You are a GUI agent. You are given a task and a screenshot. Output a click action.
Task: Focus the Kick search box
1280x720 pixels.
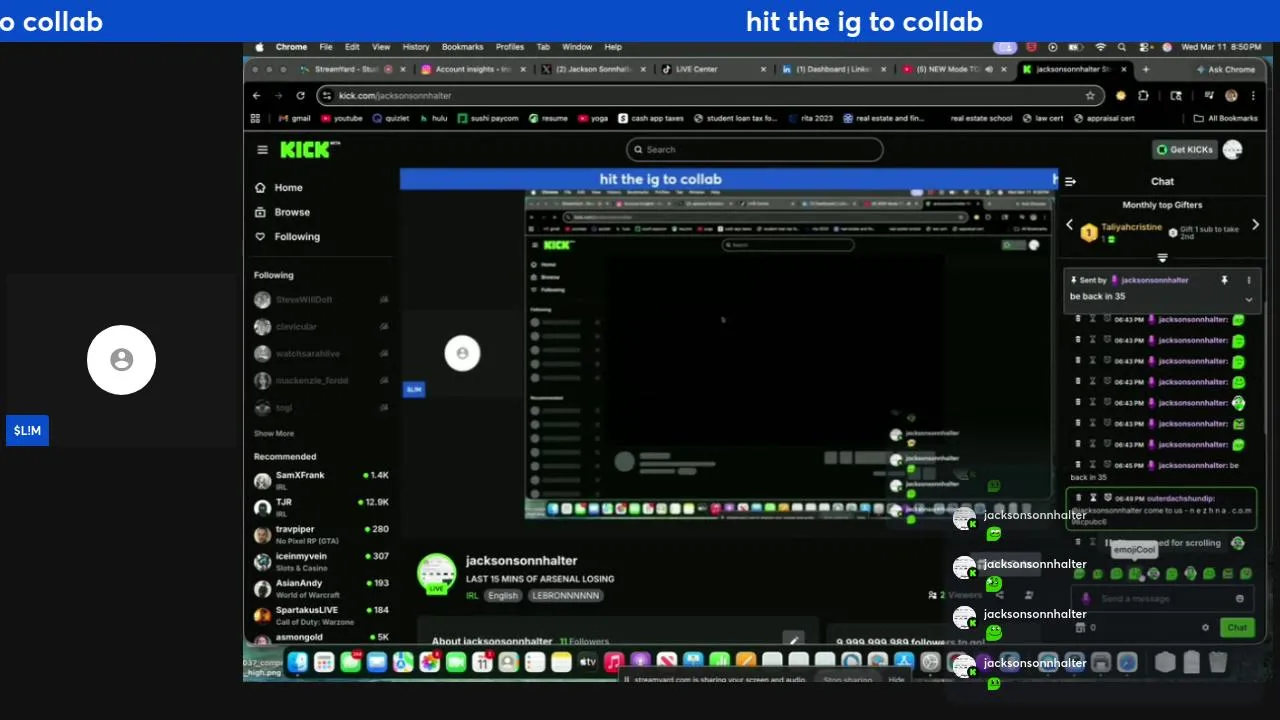[x=755, y=150]
